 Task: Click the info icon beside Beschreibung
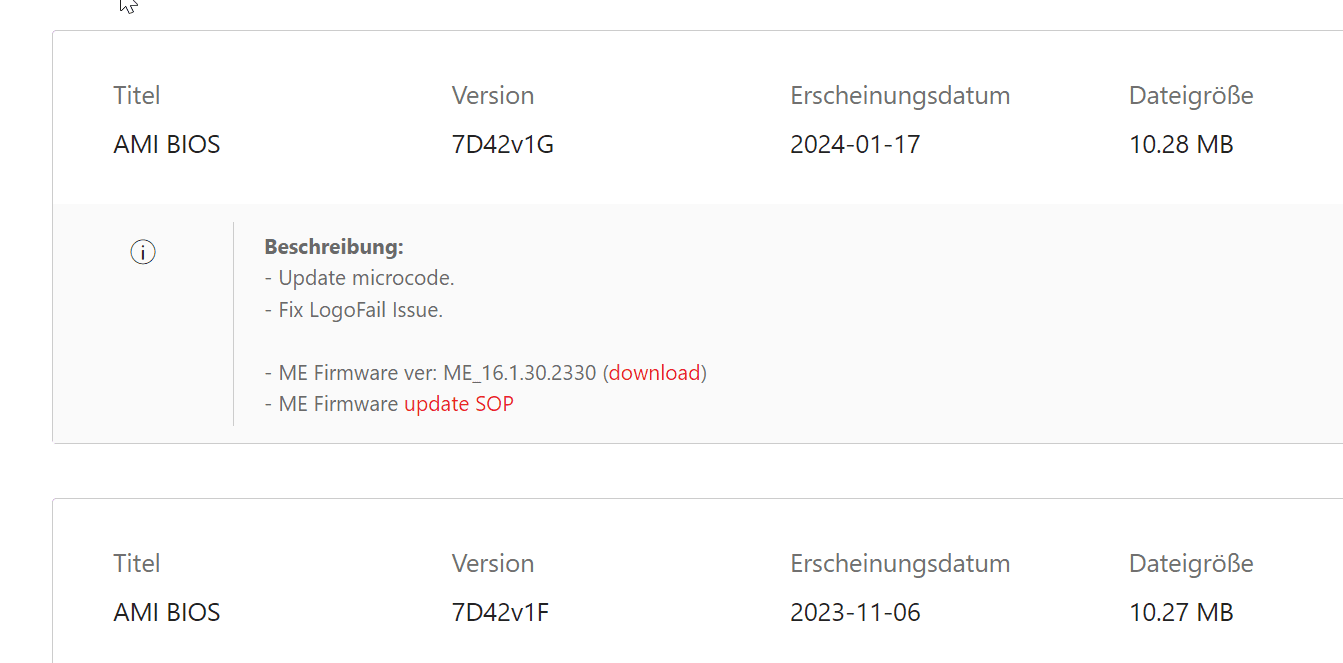coord(143,253)
